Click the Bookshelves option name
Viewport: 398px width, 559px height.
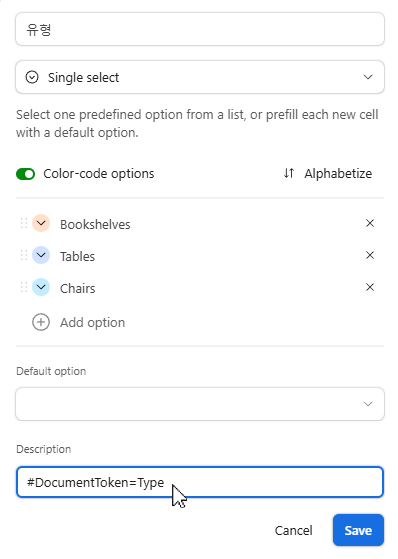tap(95, 224)
